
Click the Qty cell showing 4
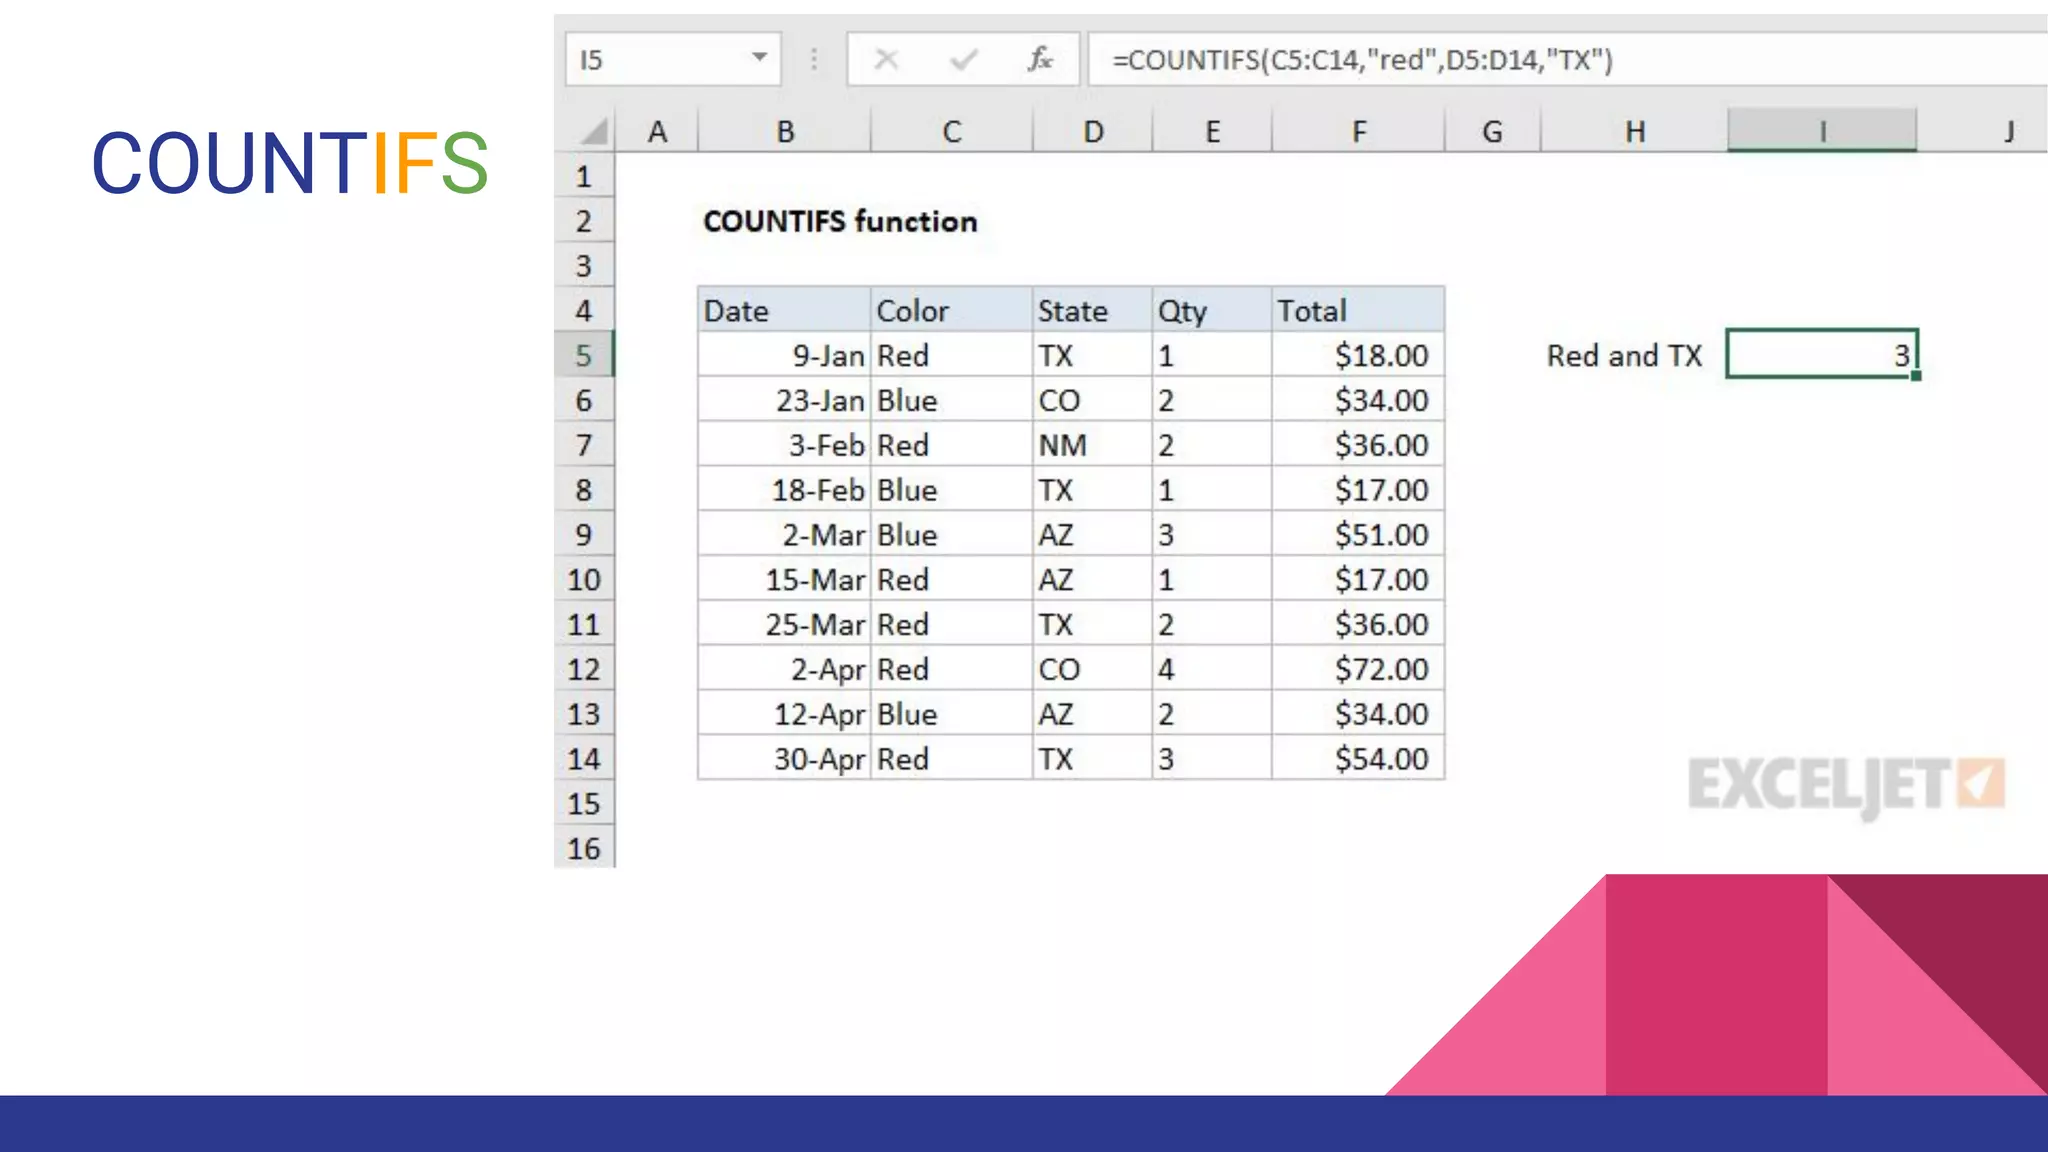coord(1212,669)
